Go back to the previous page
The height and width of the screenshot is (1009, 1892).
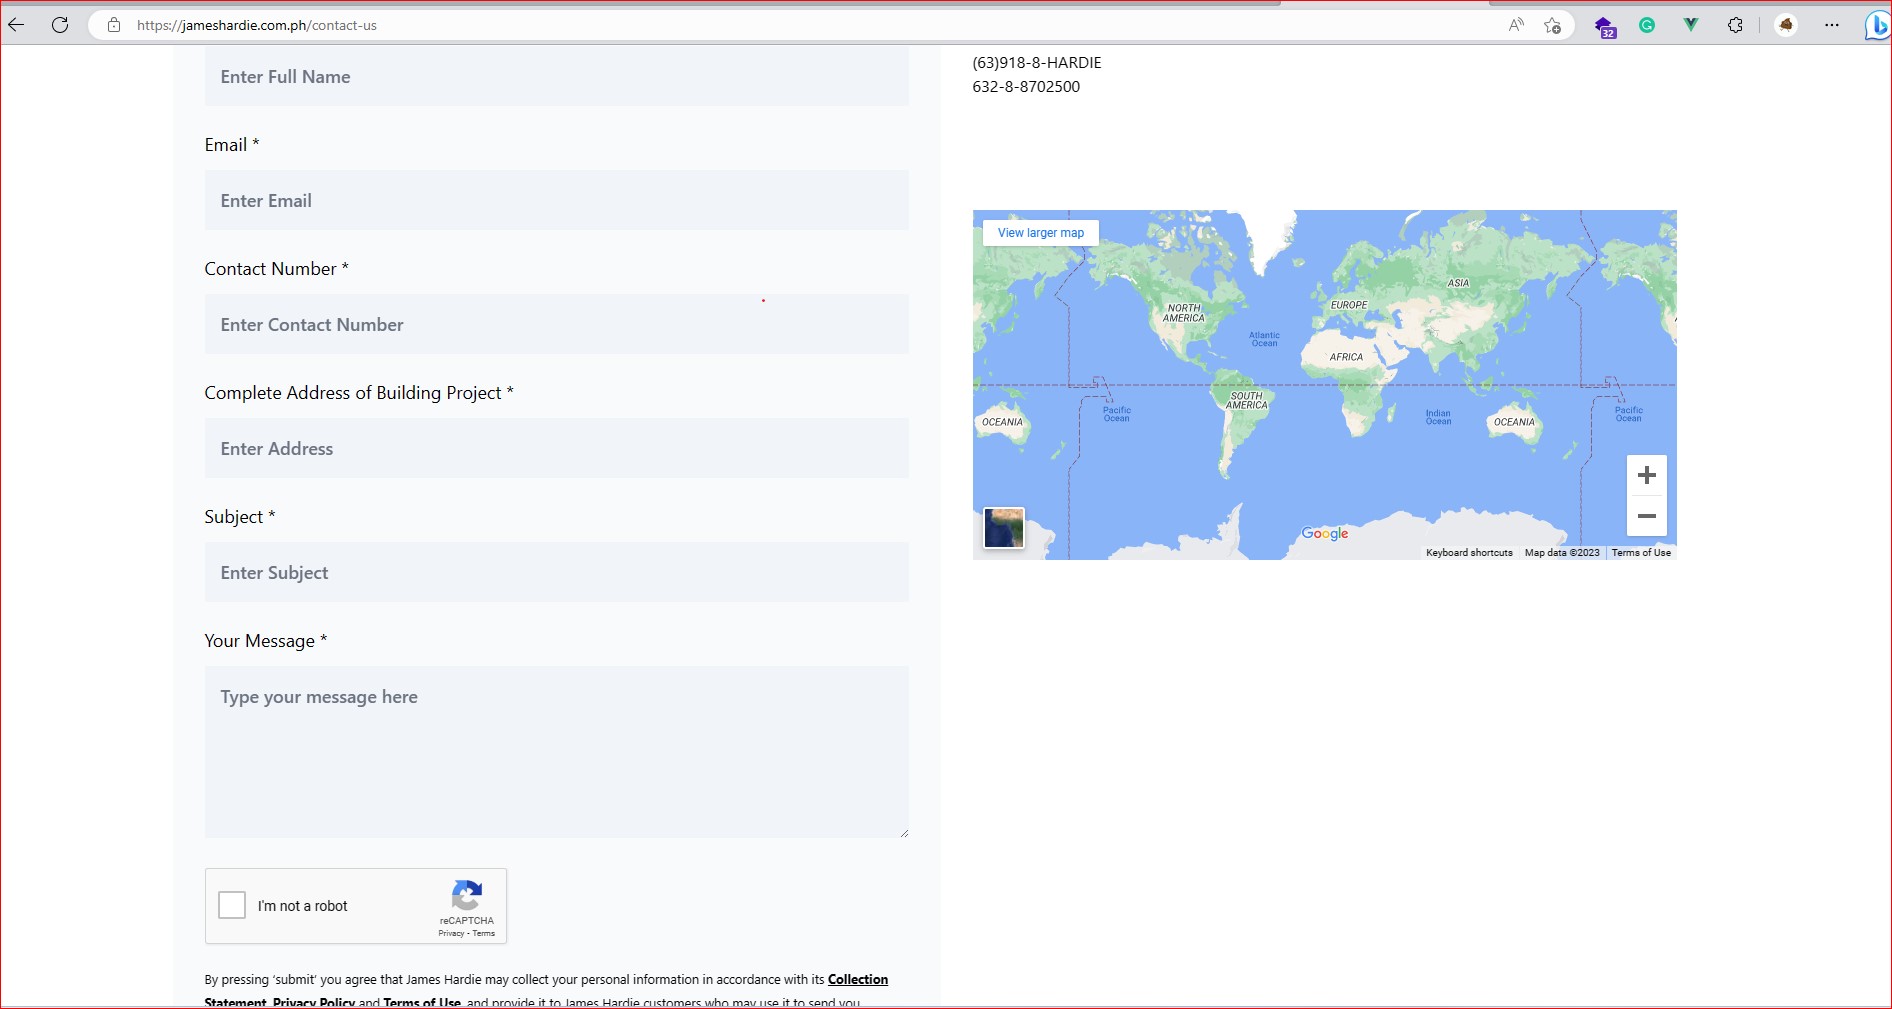pyautogui.click(x=16, y=25)
